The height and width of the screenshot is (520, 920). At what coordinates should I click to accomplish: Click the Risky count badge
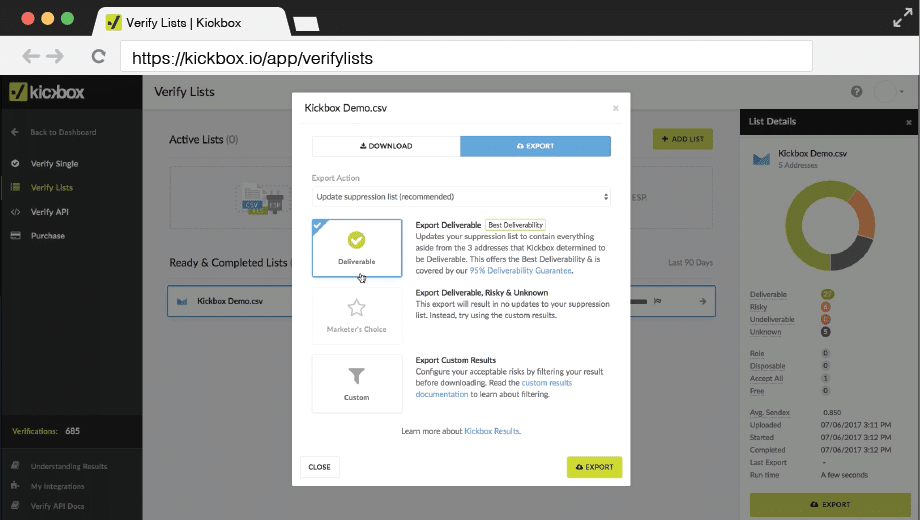(826, 307)
